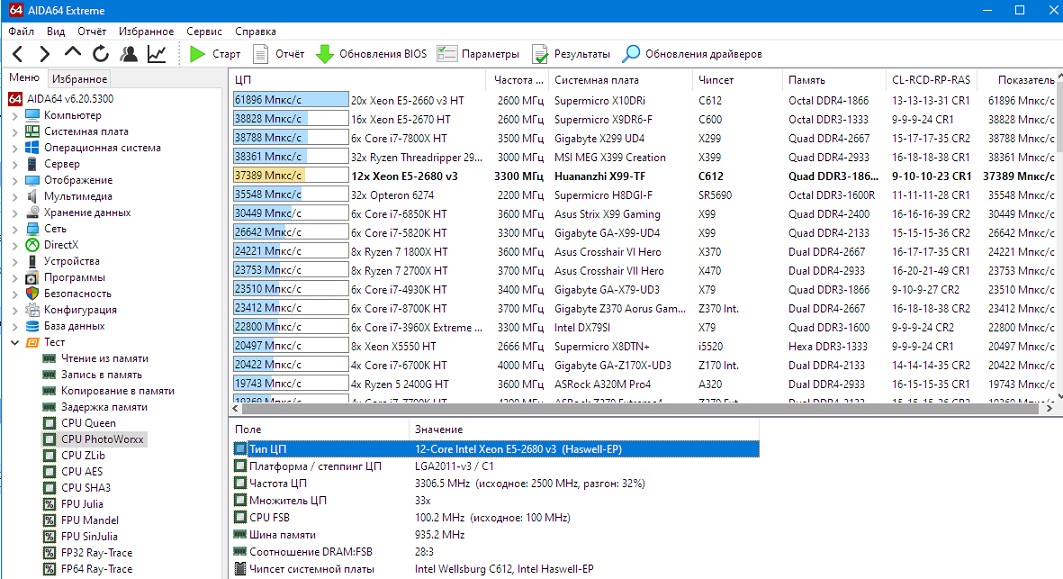Select the AIDA64 v6.20.5300 root item
Image resolution: width=1063 pixels, height=579 pixels.
pos(61,99)
